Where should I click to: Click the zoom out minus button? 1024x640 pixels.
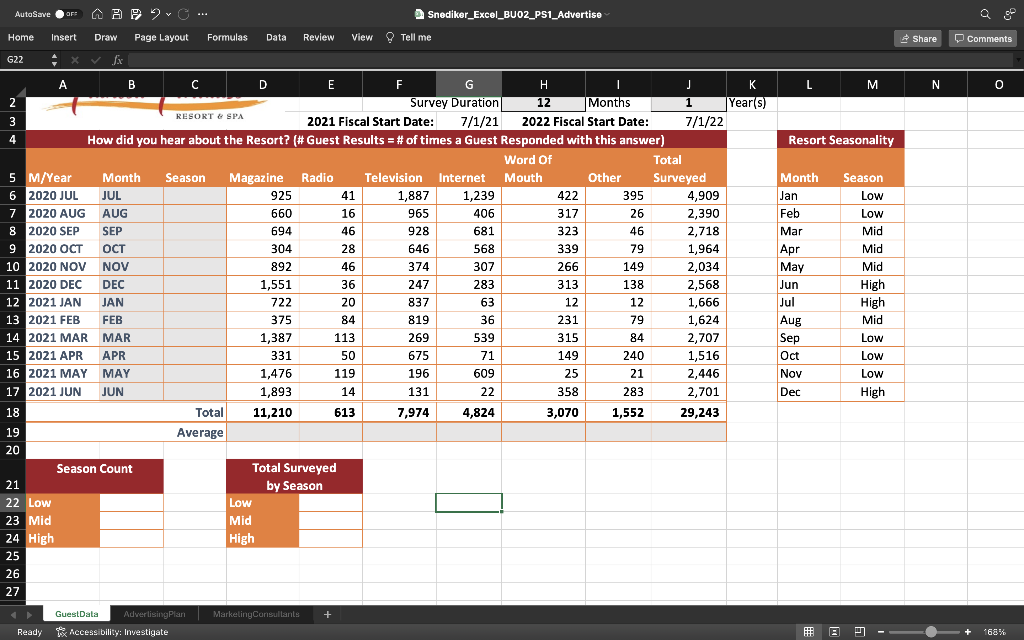(881, 632)
